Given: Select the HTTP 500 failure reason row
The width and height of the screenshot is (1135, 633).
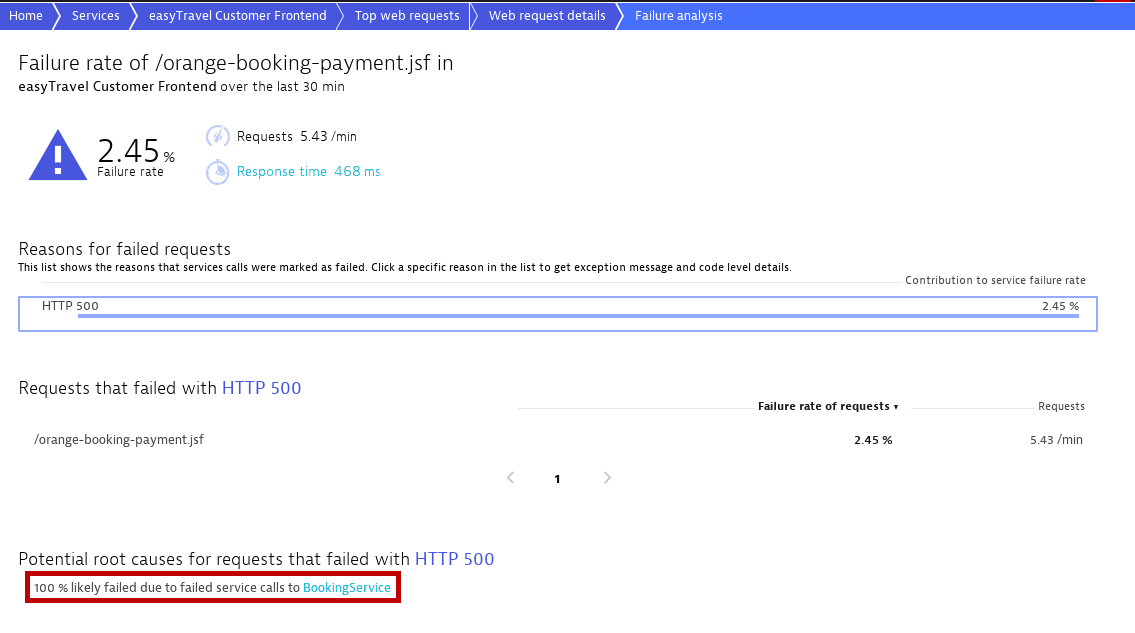Looking at the screenshot, I should (558, 314).
